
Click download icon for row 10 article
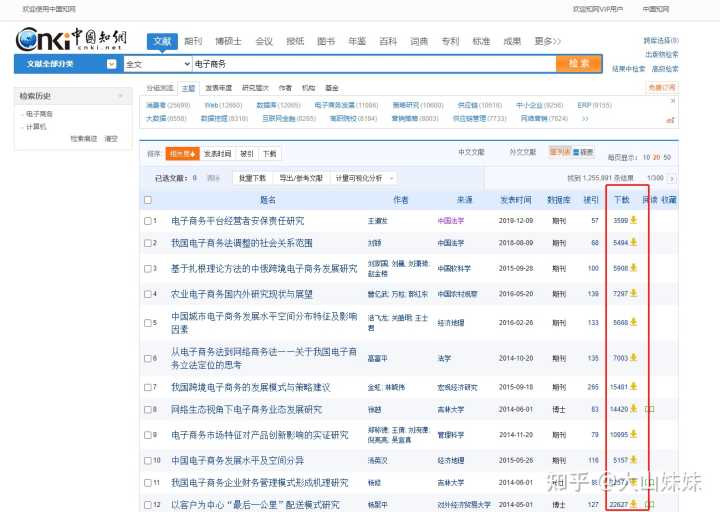point(634,460)
